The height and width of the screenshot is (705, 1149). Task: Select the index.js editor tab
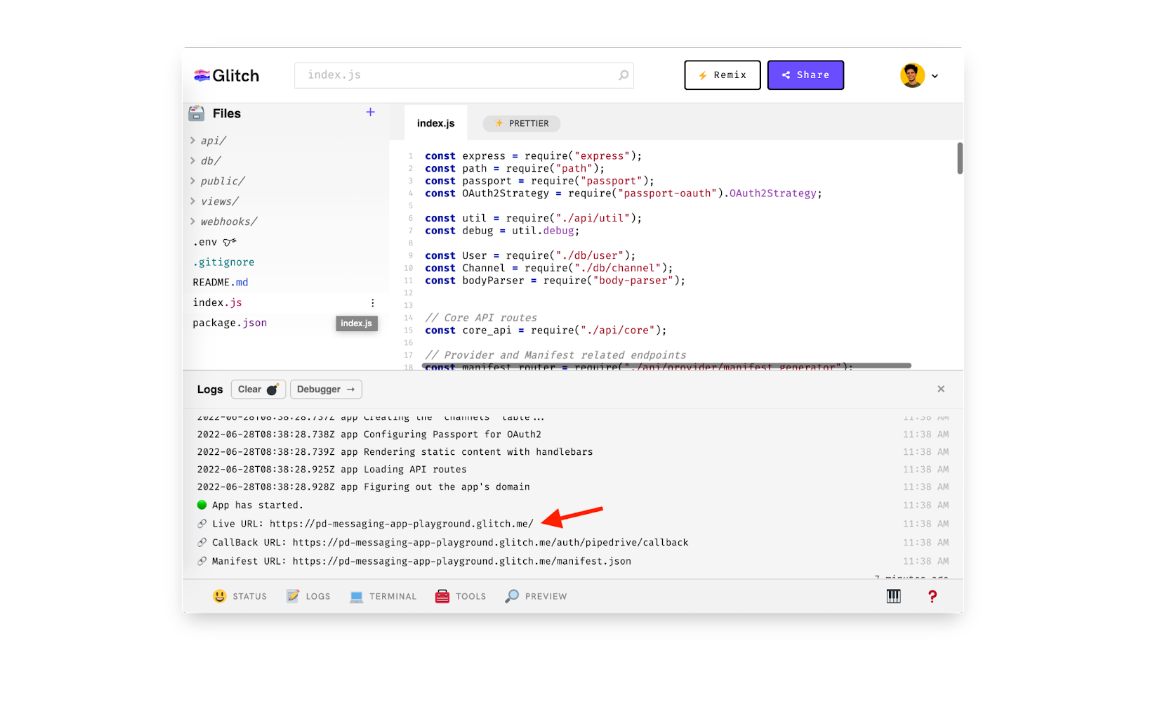(x=436, y=123)
